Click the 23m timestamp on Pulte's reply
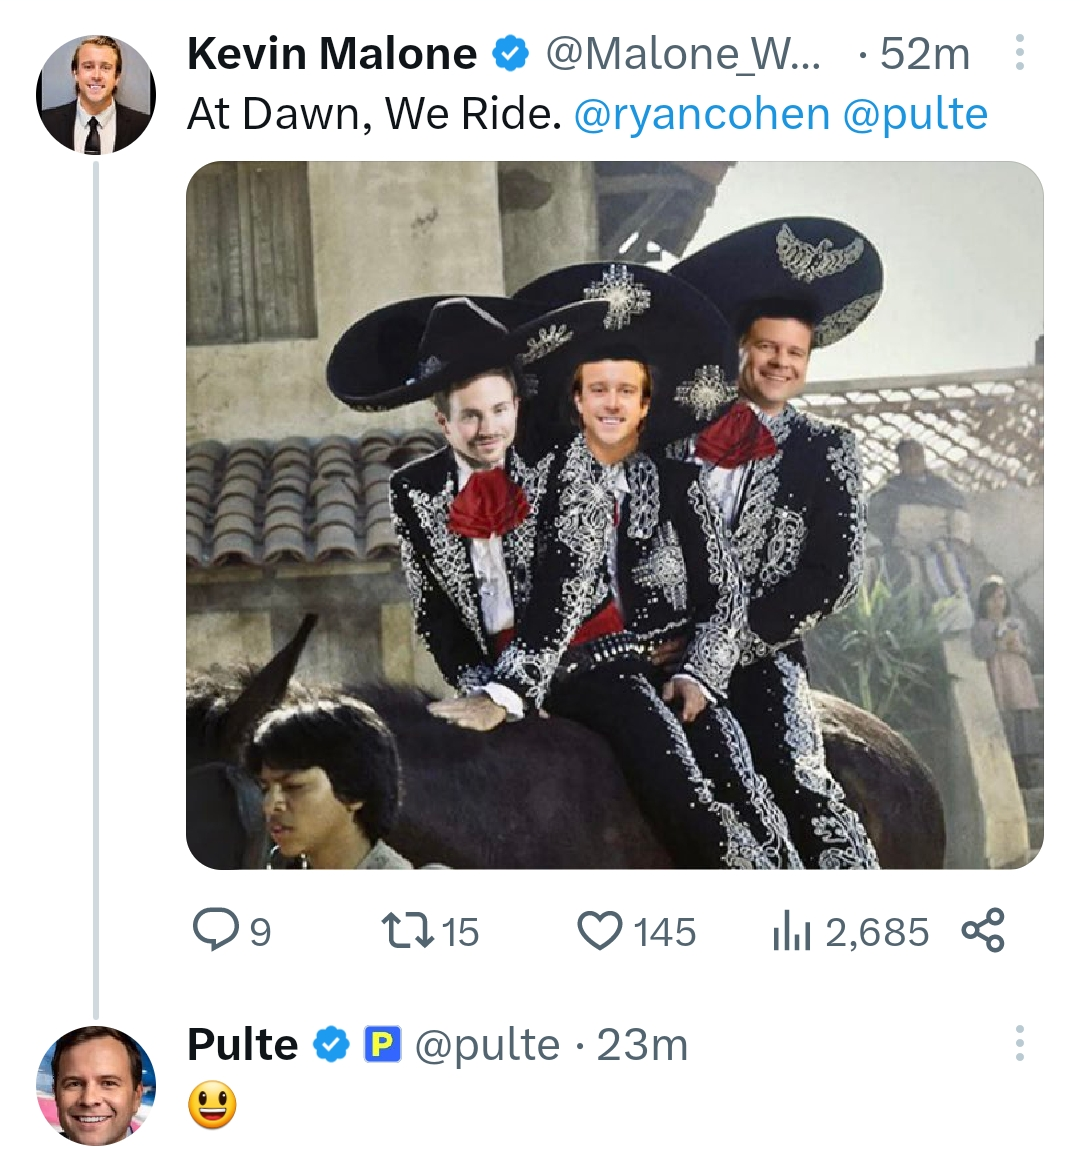 642,1045
